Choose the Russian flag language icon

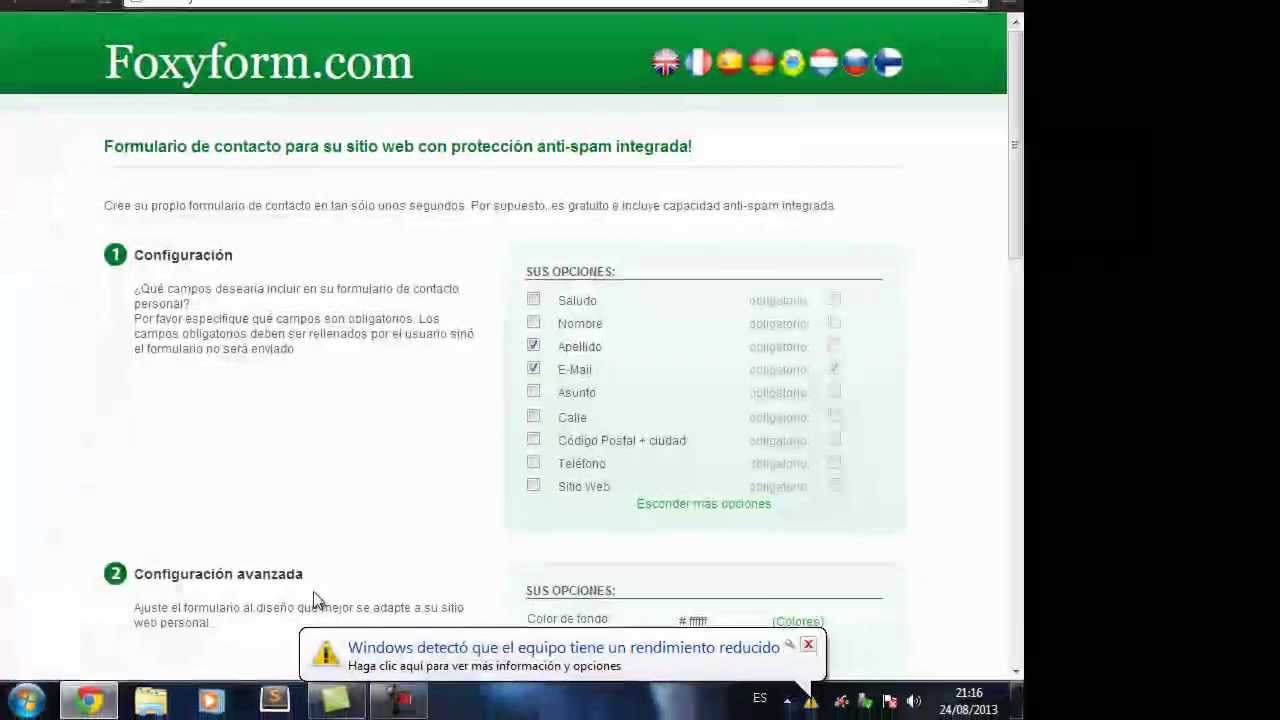856,63
